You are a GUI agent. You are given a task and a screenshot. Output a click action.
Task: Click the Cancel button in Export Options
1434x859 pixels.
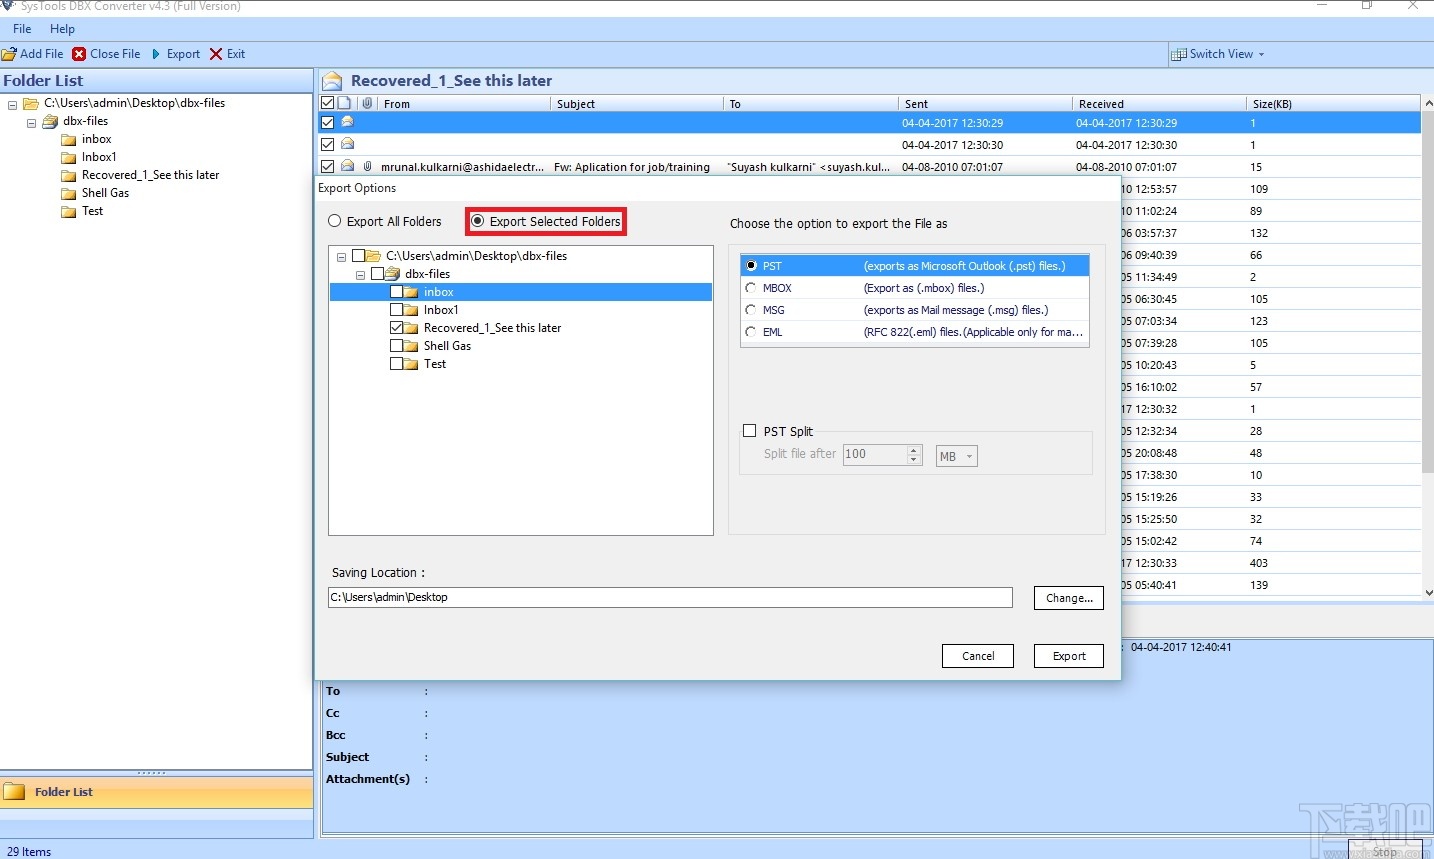(x=977, y=656)
